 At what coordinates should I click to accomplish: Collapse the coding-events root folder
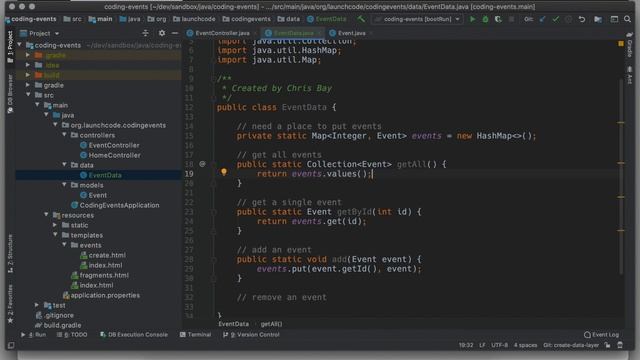pos(19,45)
